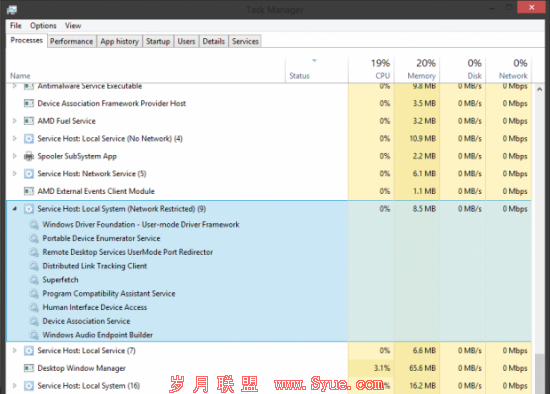
Task: Click the 3.1% CPU value
Action: (382, 368)
